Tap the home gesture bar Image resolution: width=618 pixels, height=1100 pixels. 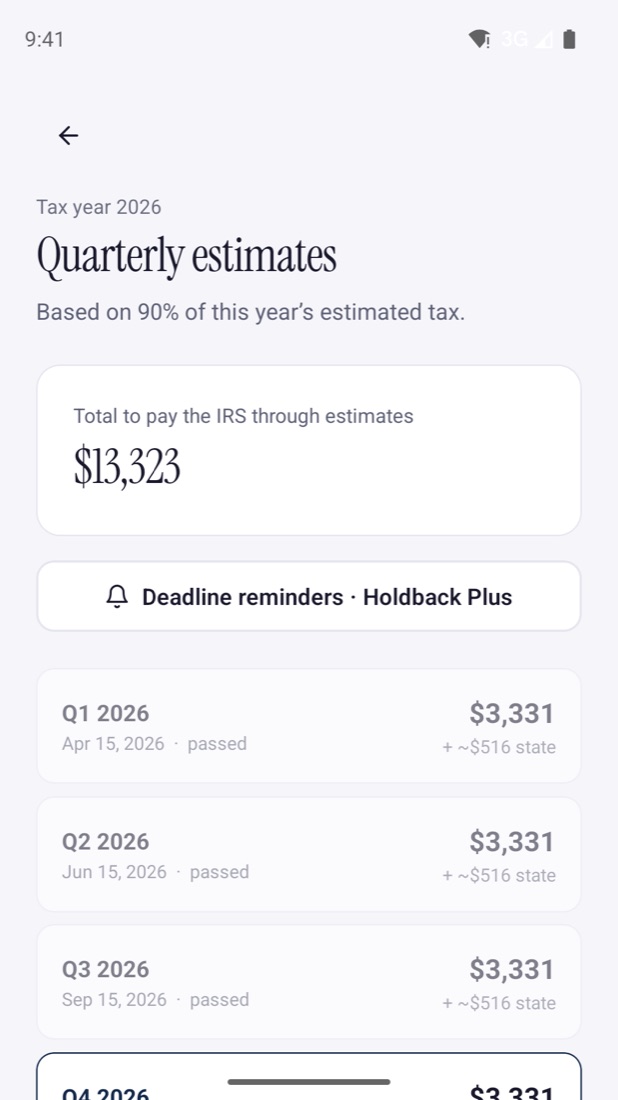pos(309,1082)
